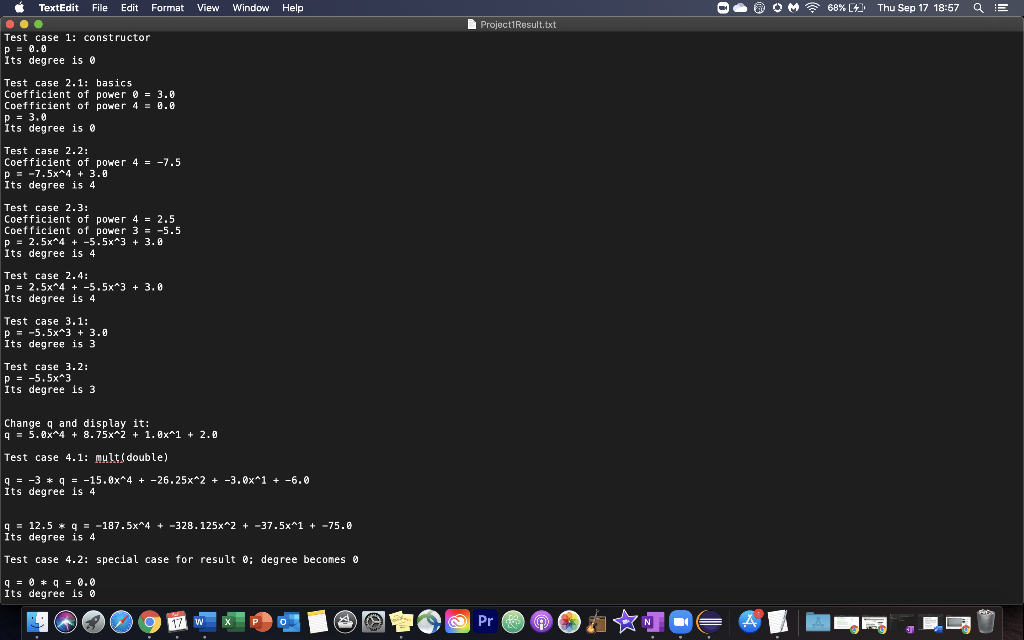Open the View menu
1024x640 pixels.
208,8
